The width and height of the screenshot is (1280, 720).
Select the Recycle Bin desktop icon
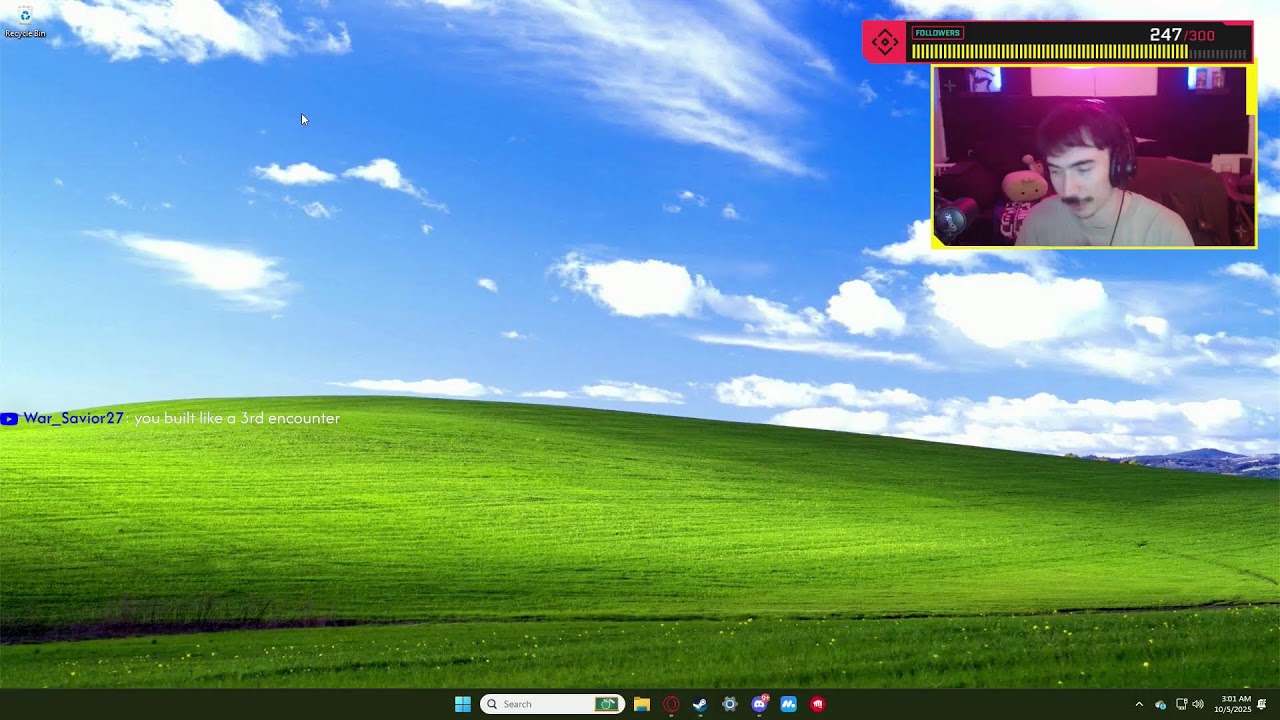click(25, 22)
